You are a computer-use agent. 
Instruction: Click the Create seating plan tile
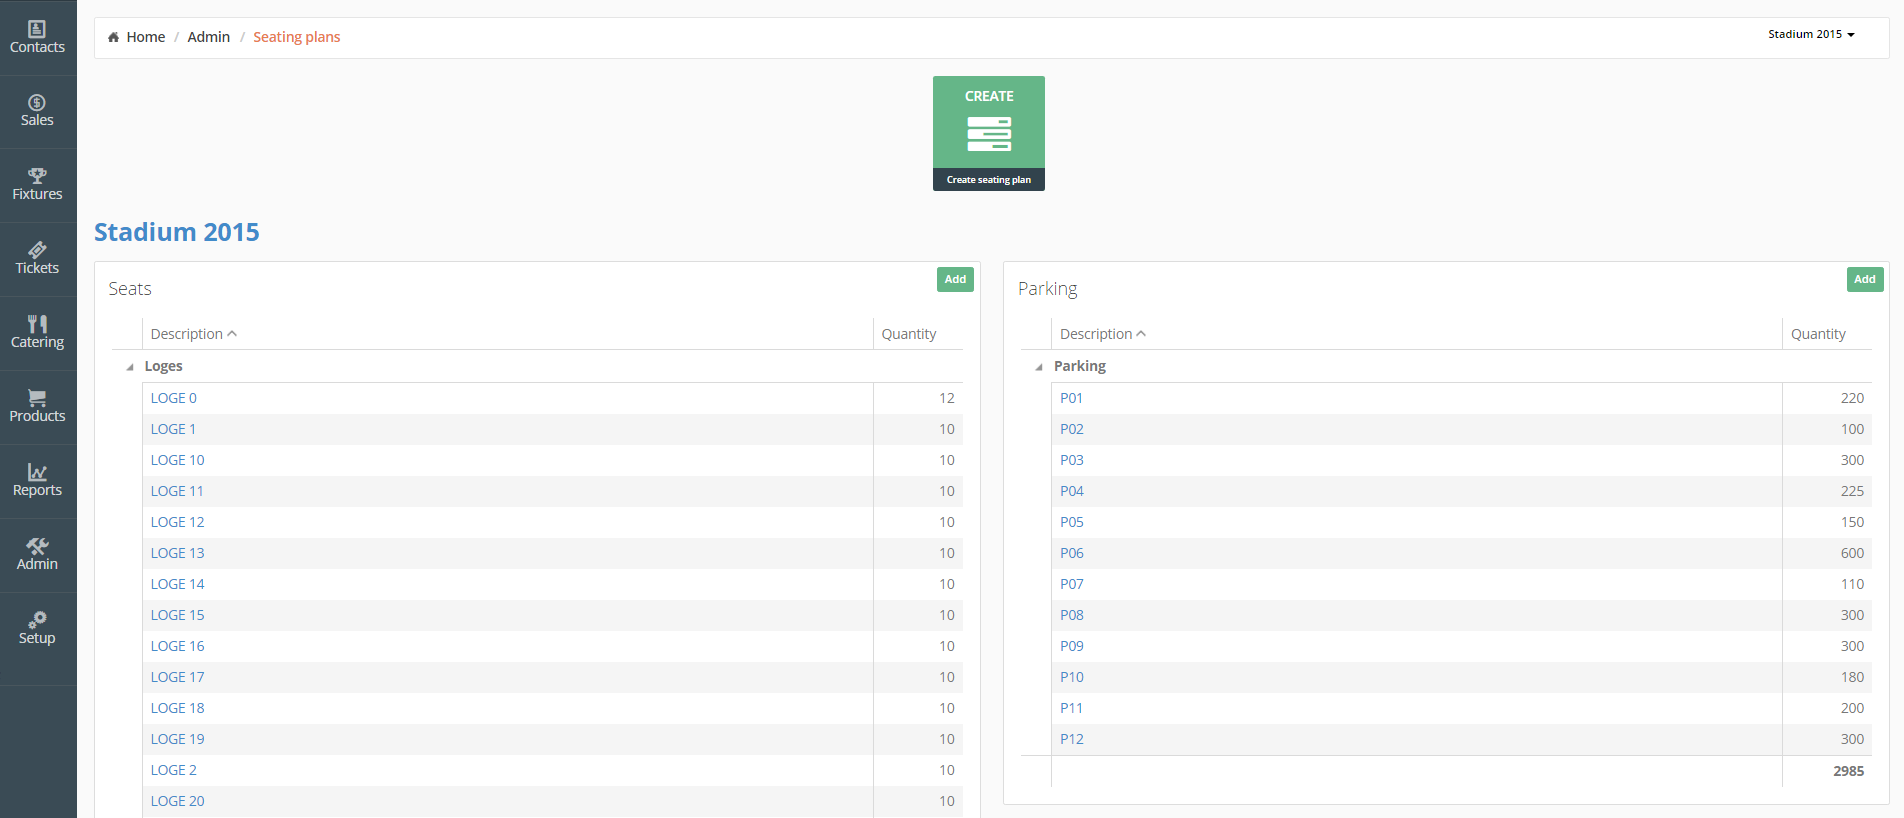point(989,133)
